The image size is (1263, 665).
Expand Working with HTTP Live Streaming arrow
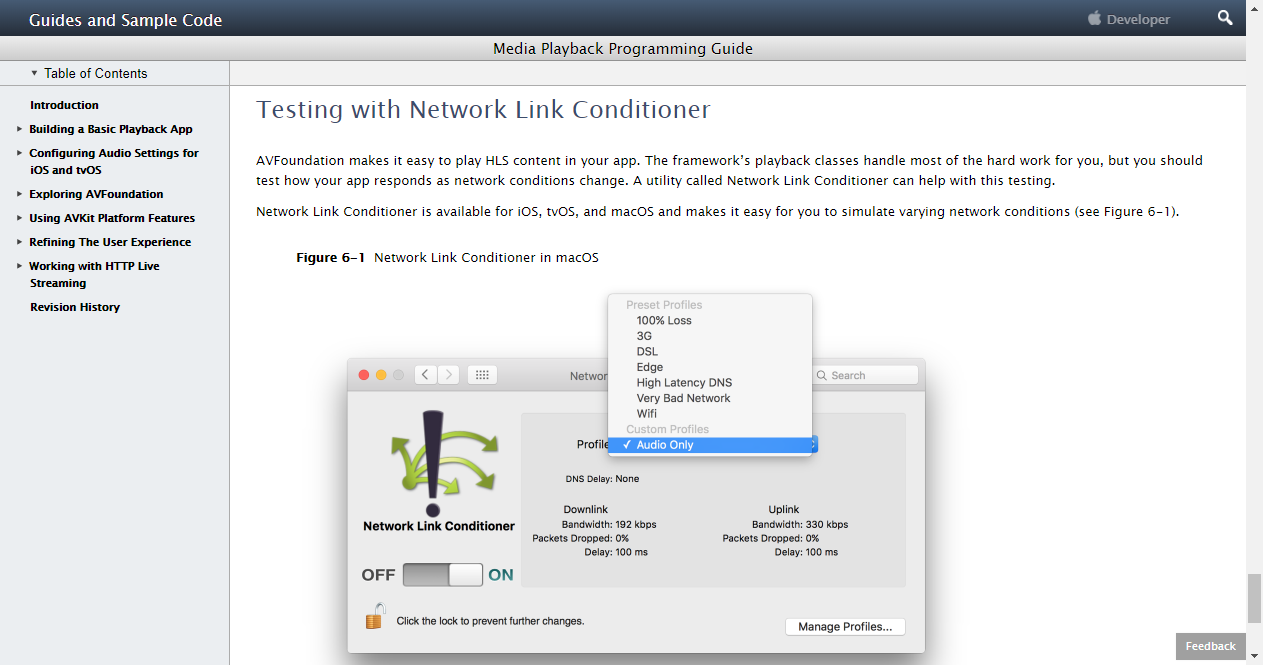[x=20, y=266]
